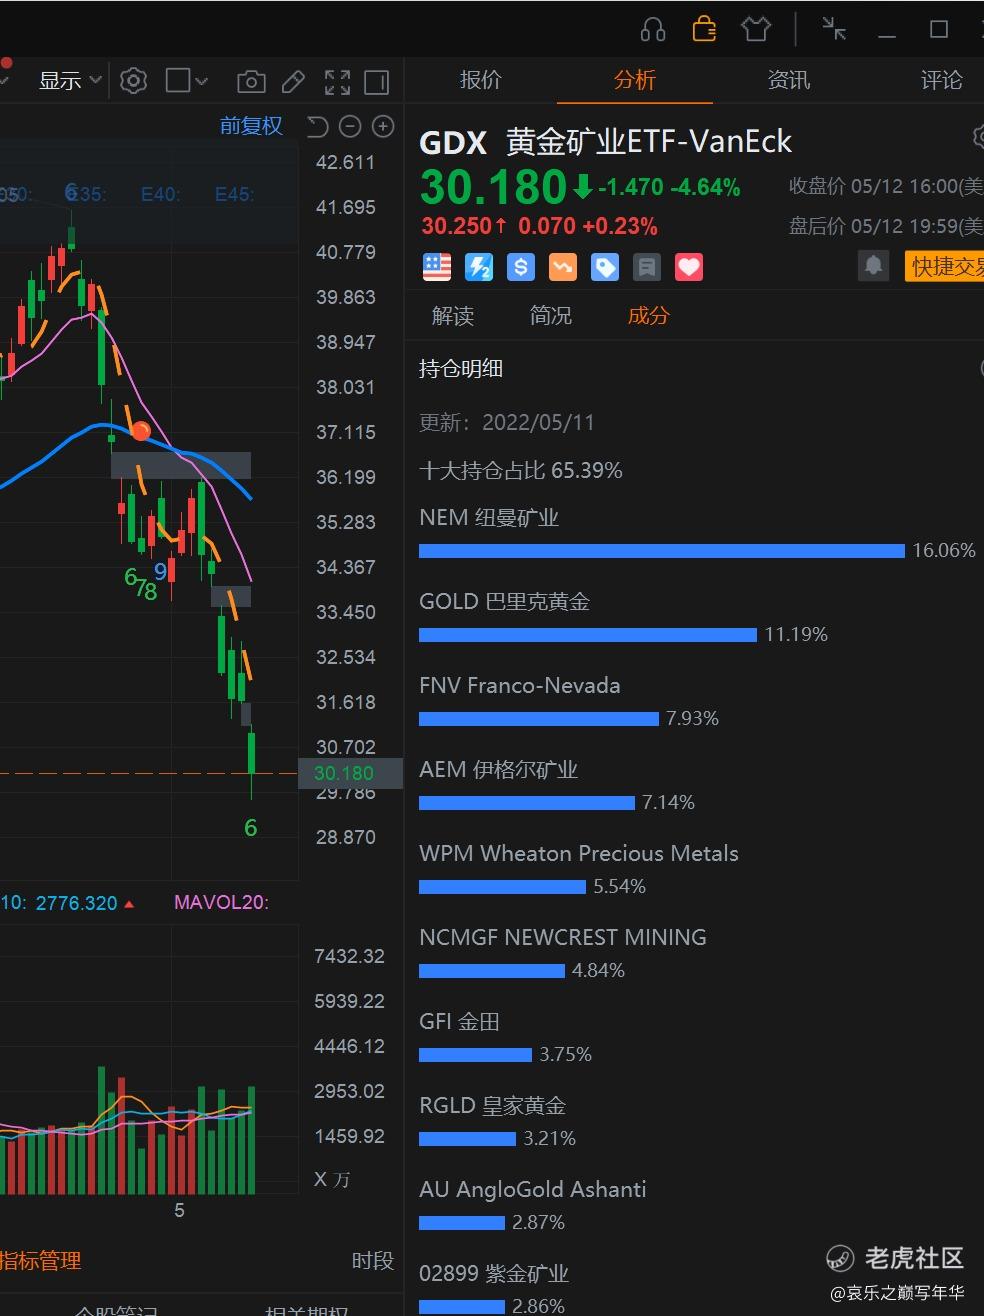Screen dimensions: 984x1316
Task: Click the blue dollar sign icon
Action: click(521, 267)
